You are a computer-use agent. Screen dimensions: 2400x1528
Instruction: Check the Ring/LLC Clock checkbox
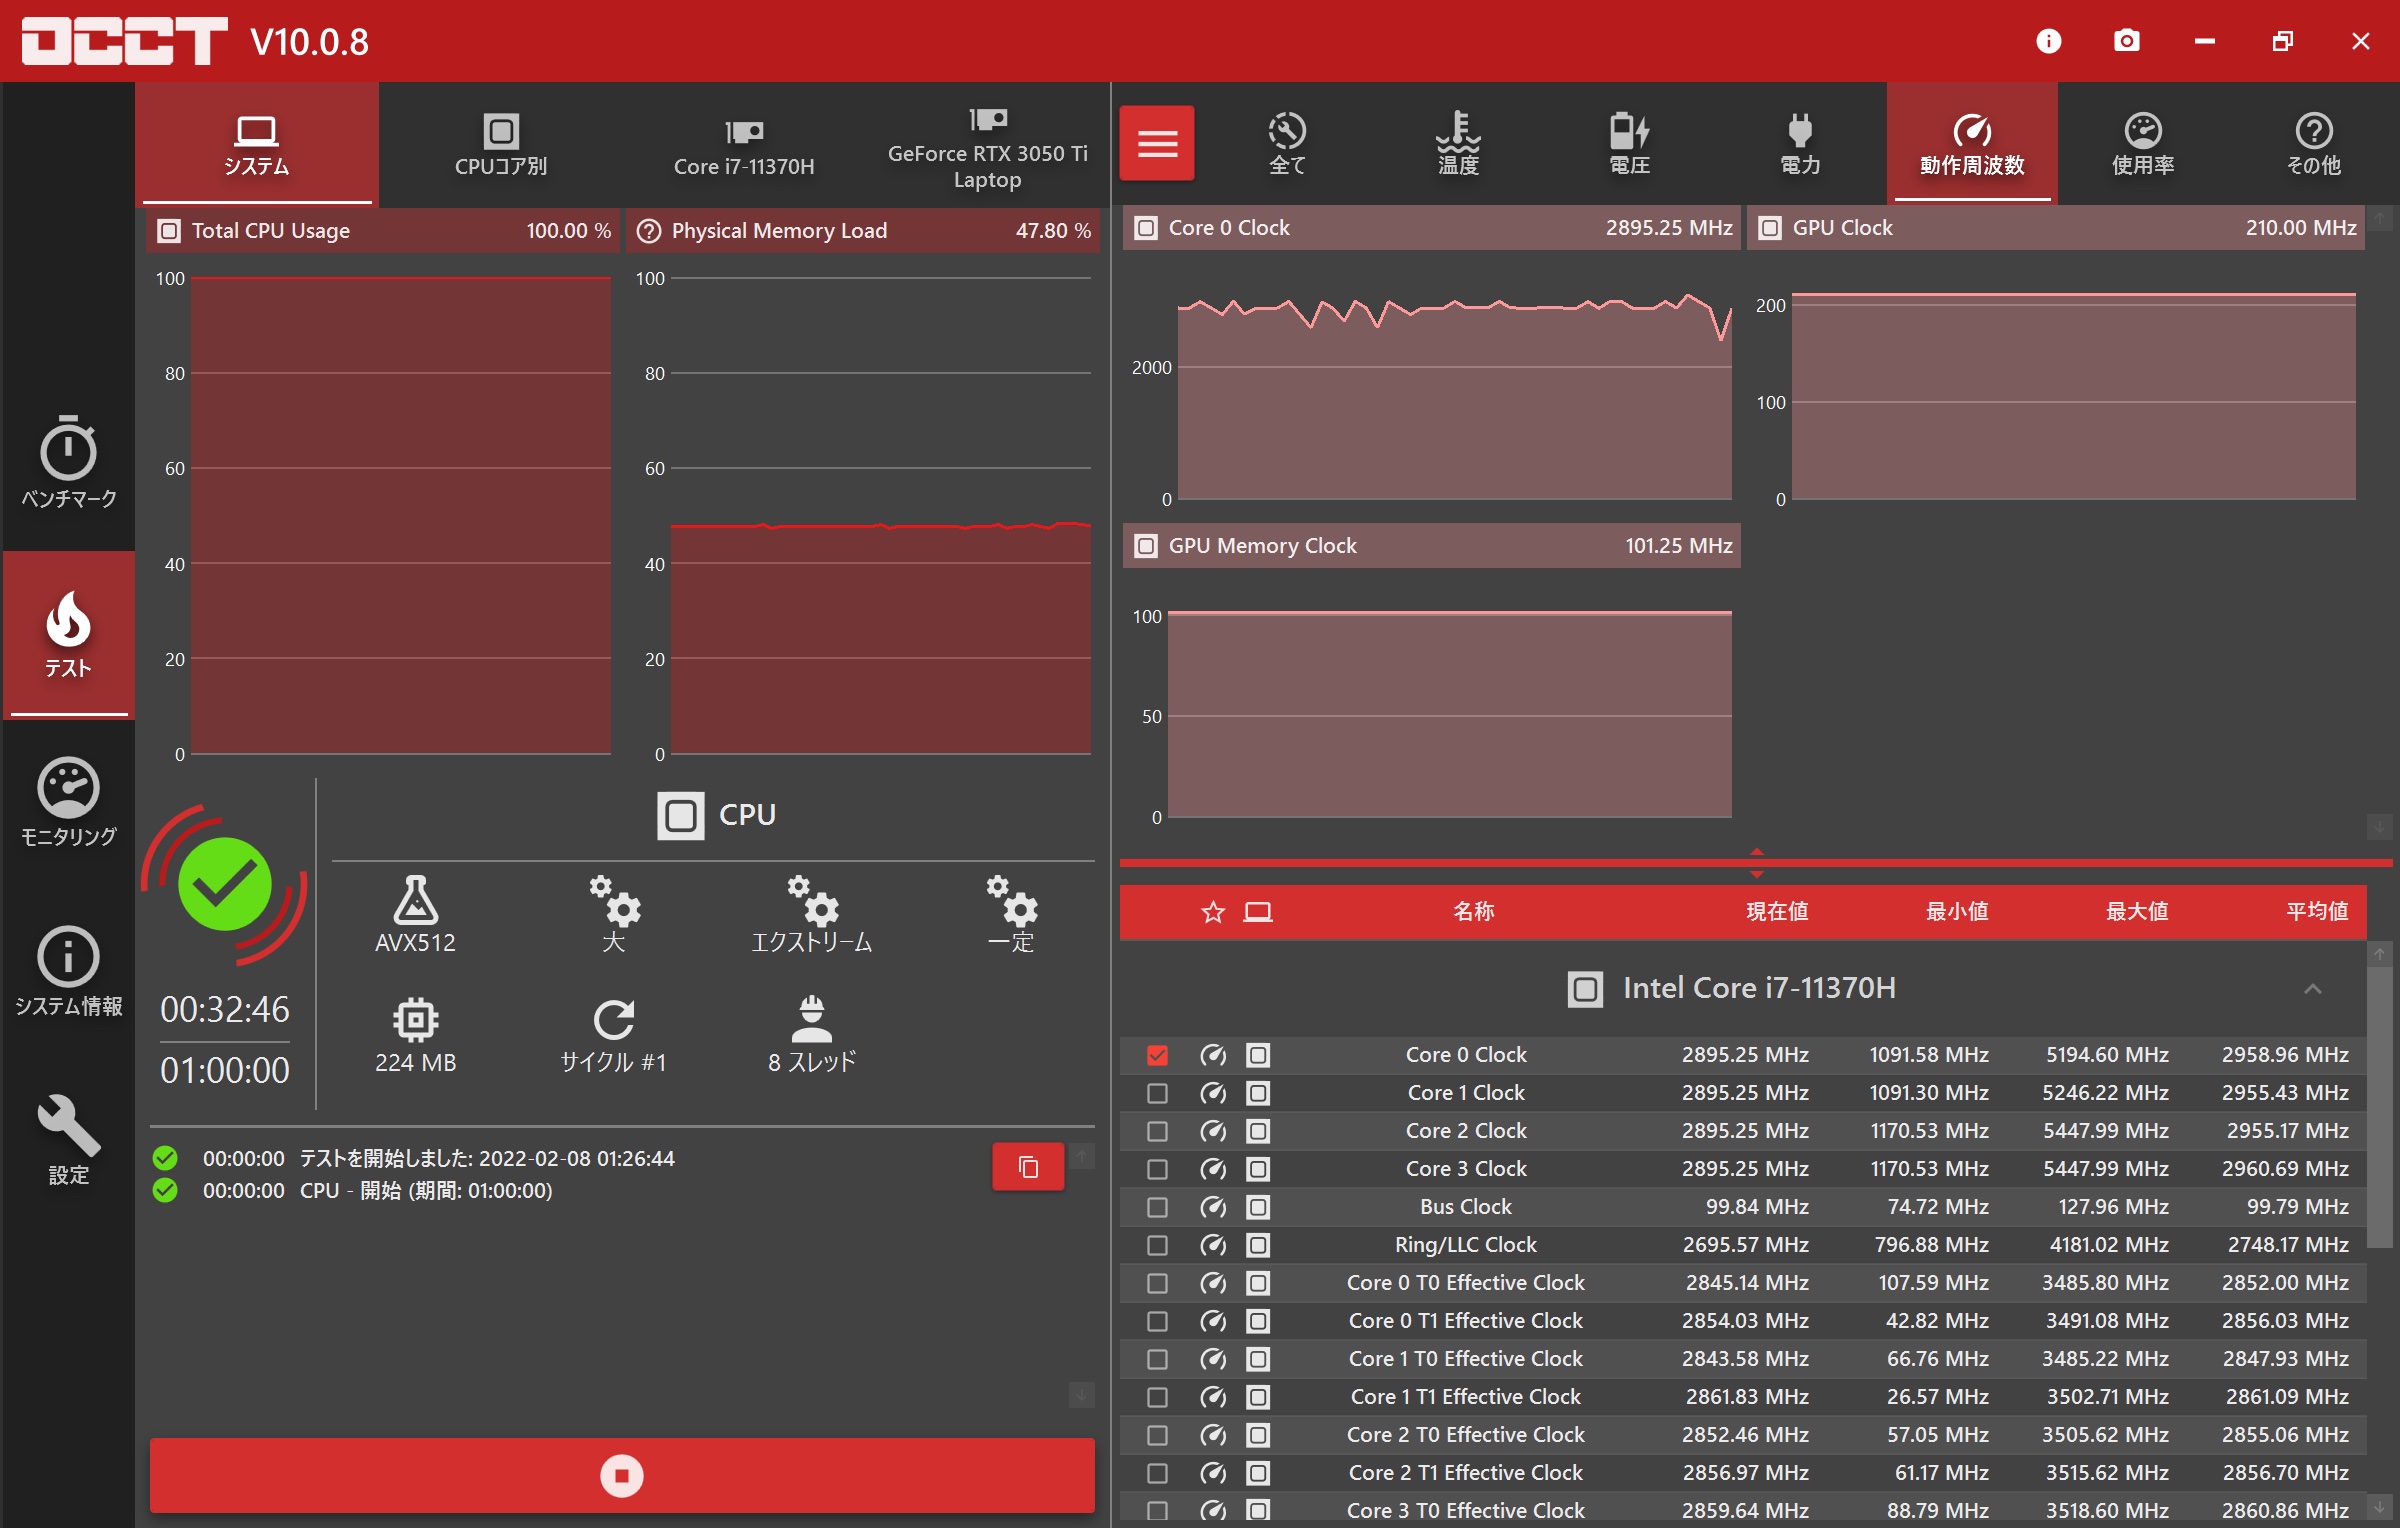coord(1157,1245)
